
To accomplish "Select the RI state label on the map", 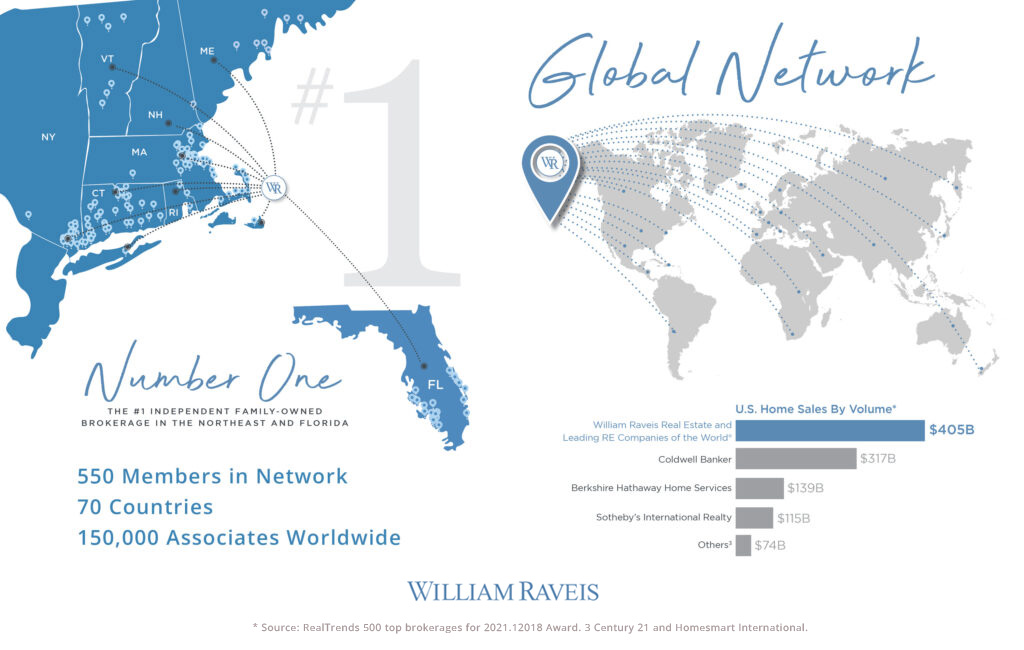I will coord(173,212).
